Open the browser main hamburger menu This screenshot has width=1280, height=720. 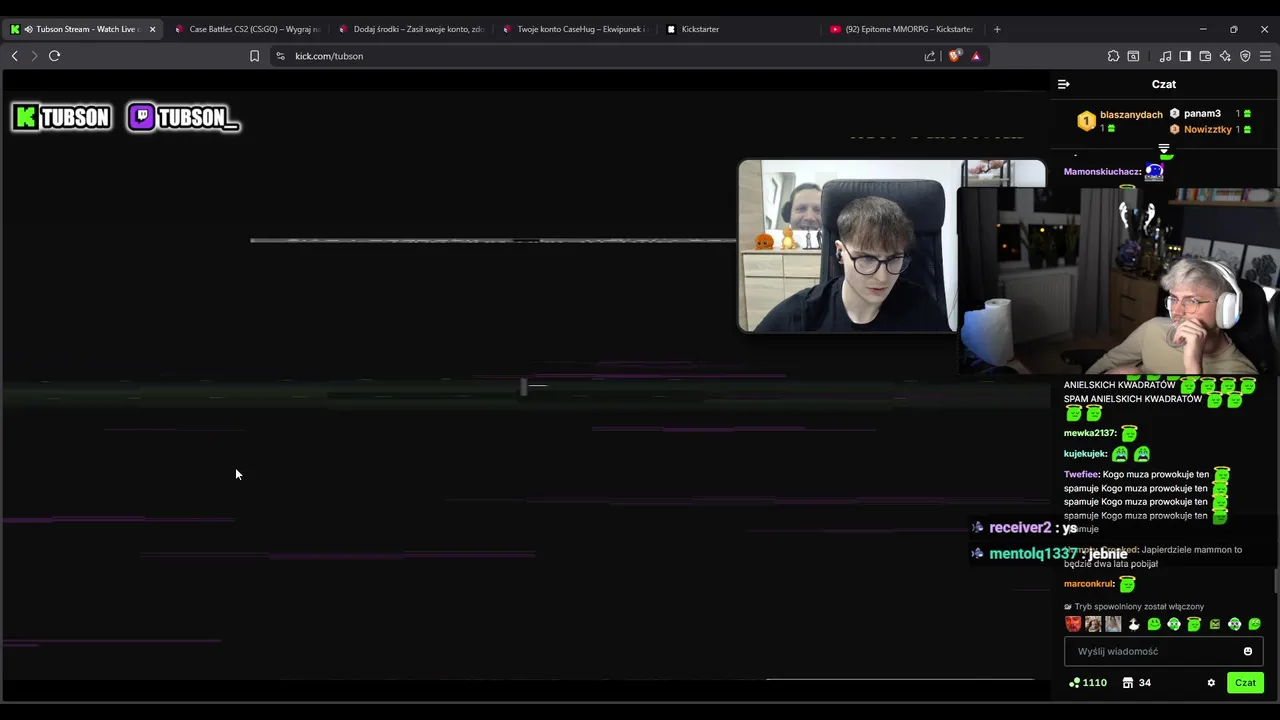pyautogui.click(x=1265, y=56)
